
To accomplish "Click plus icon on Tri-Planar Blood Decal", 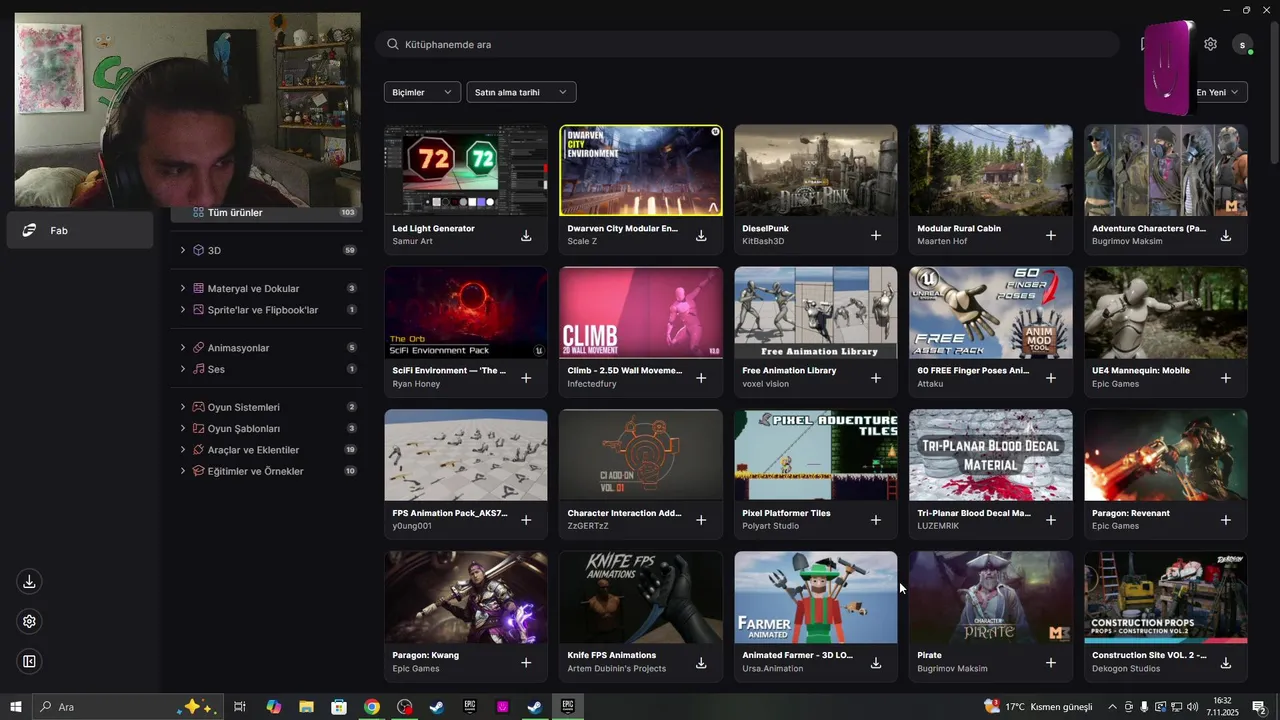I will [x=1051, y=520].
